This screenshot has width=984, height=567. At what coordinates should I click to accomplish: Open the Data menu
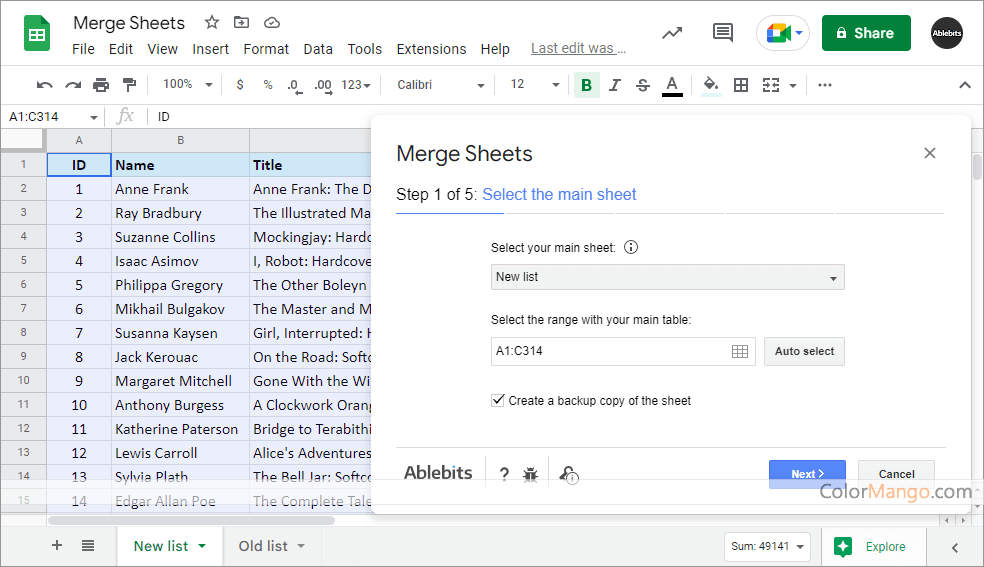[x=318, y=49]
